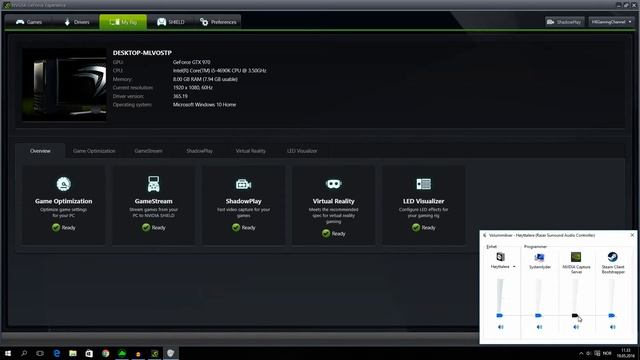Open the Drivers tab
Viewport: 640px width, 360px height.
click(x=77, y=22)
